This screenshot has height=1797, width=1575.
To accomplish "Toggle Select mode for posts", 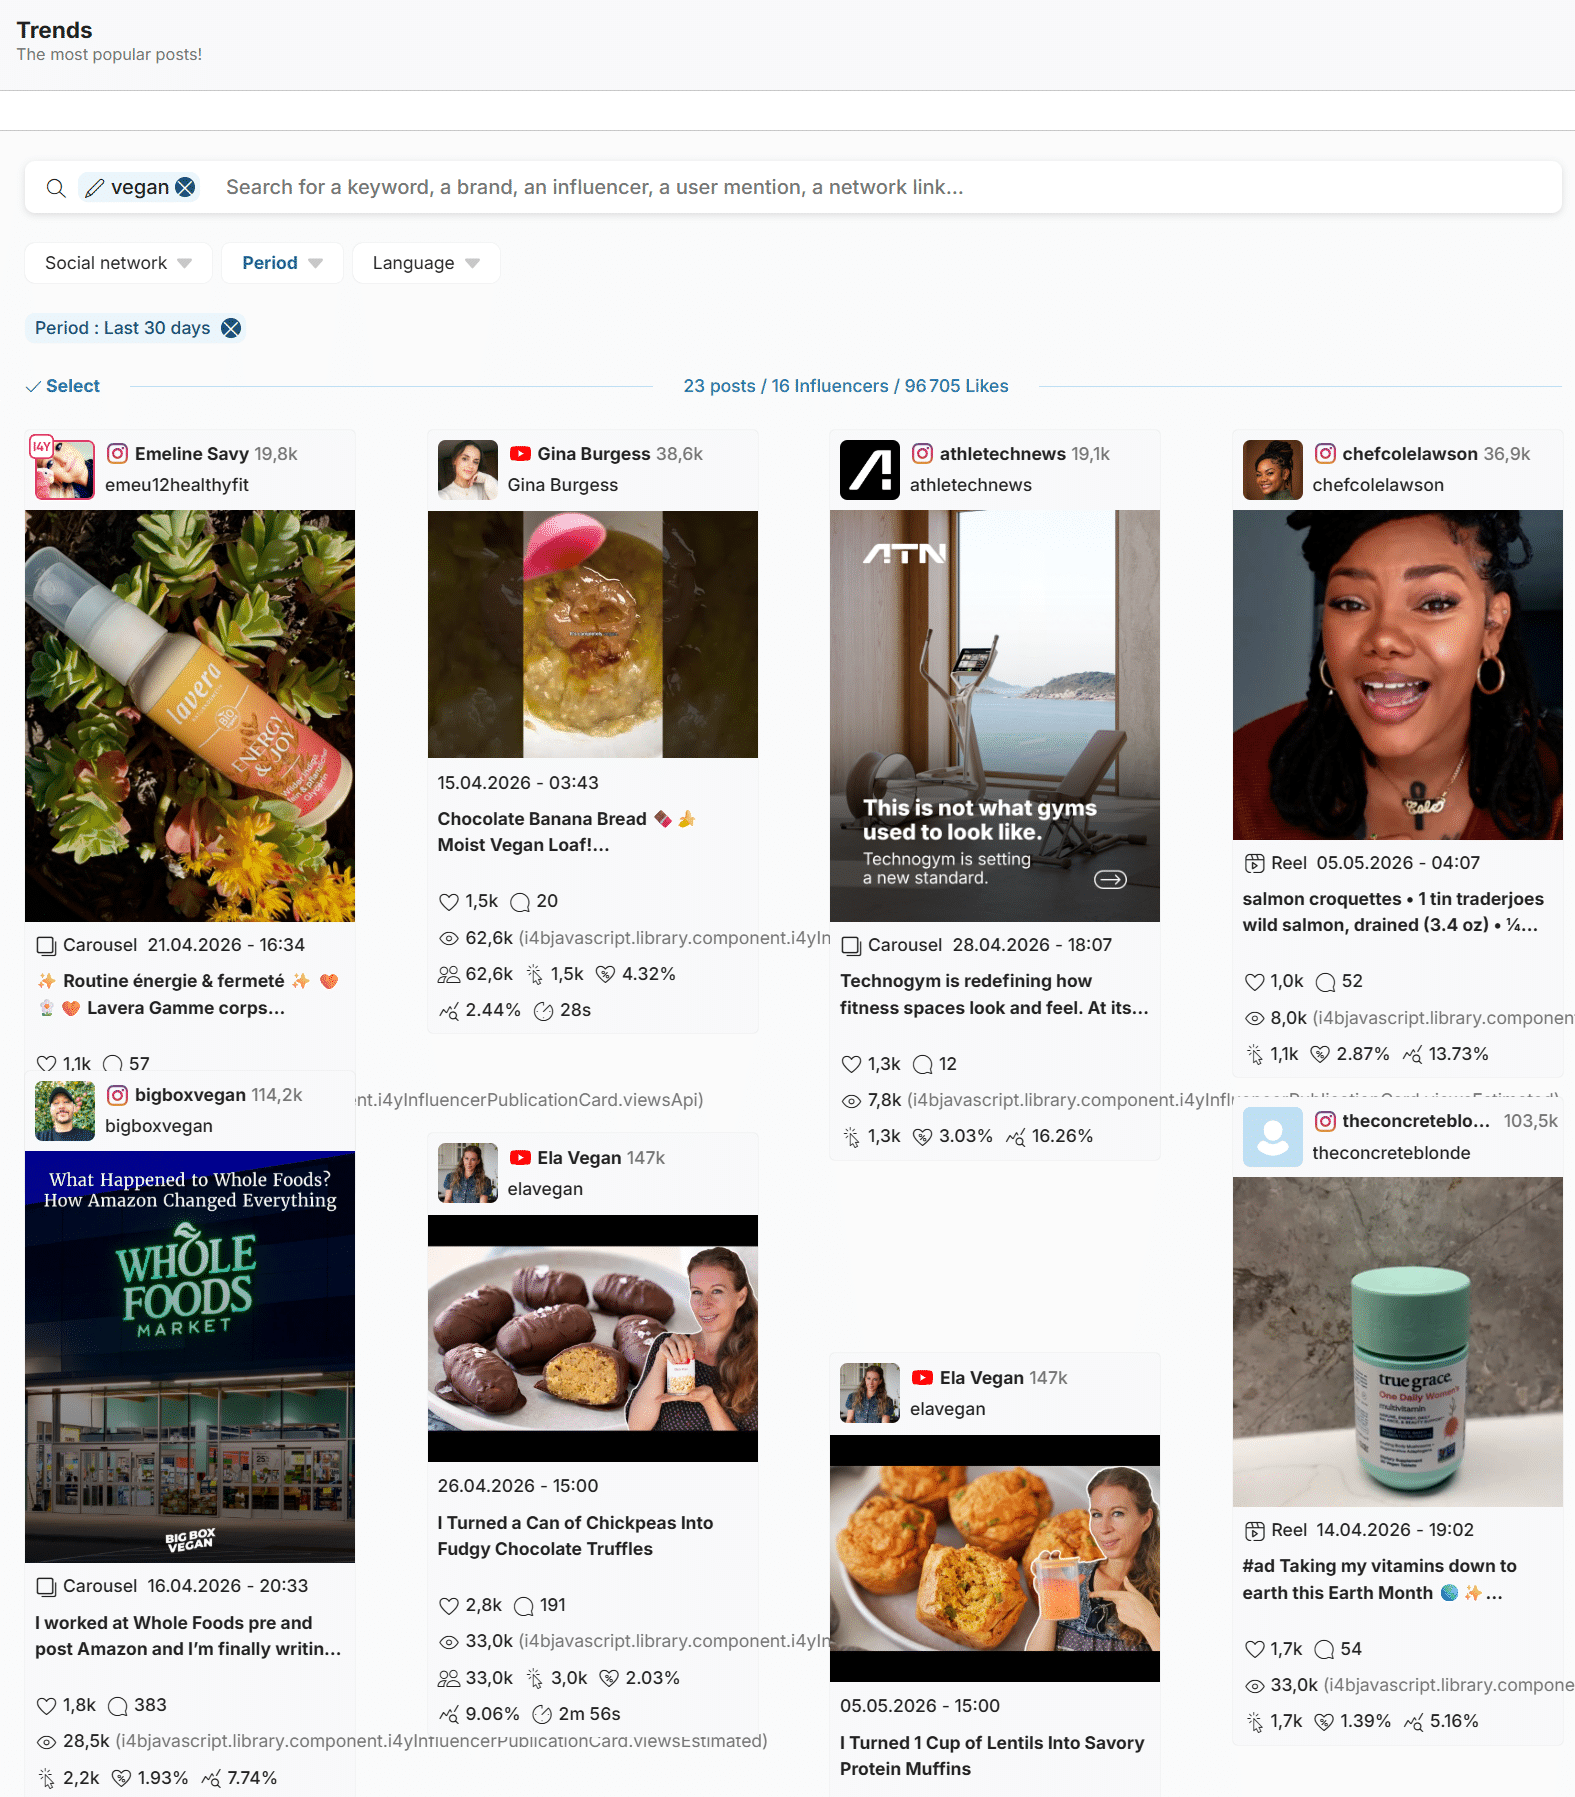I will pyautogui.click(x=63, y=386).
